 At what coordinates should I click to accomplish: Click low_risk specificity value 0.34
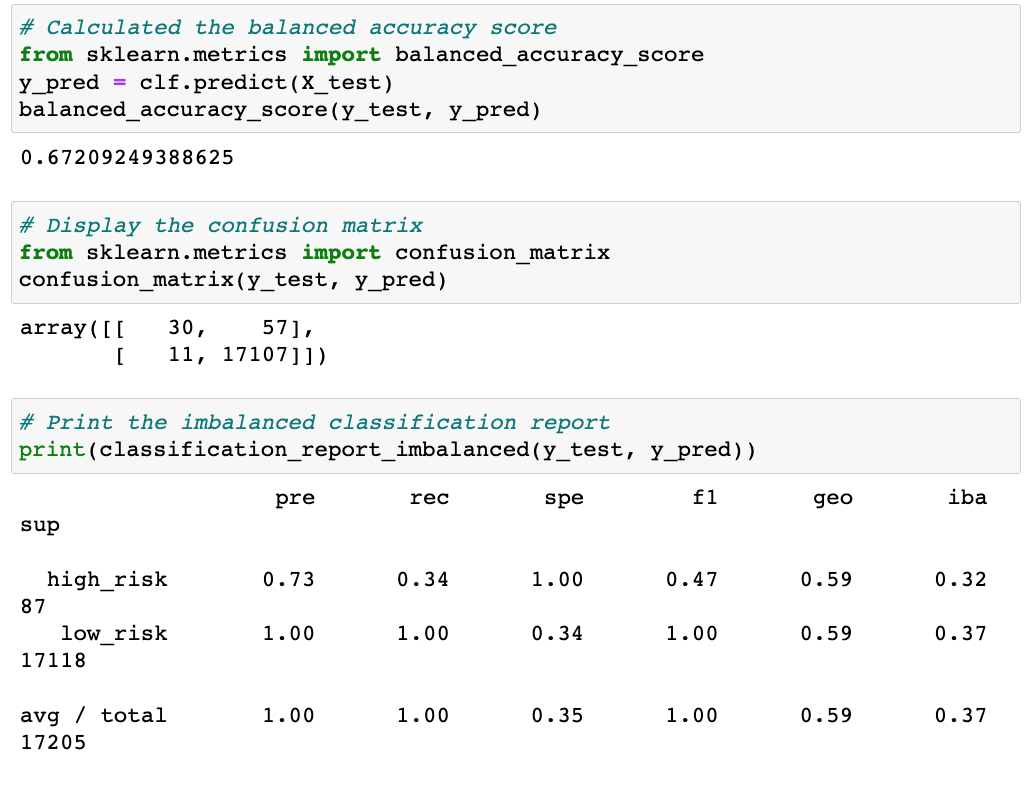point(557,634)
